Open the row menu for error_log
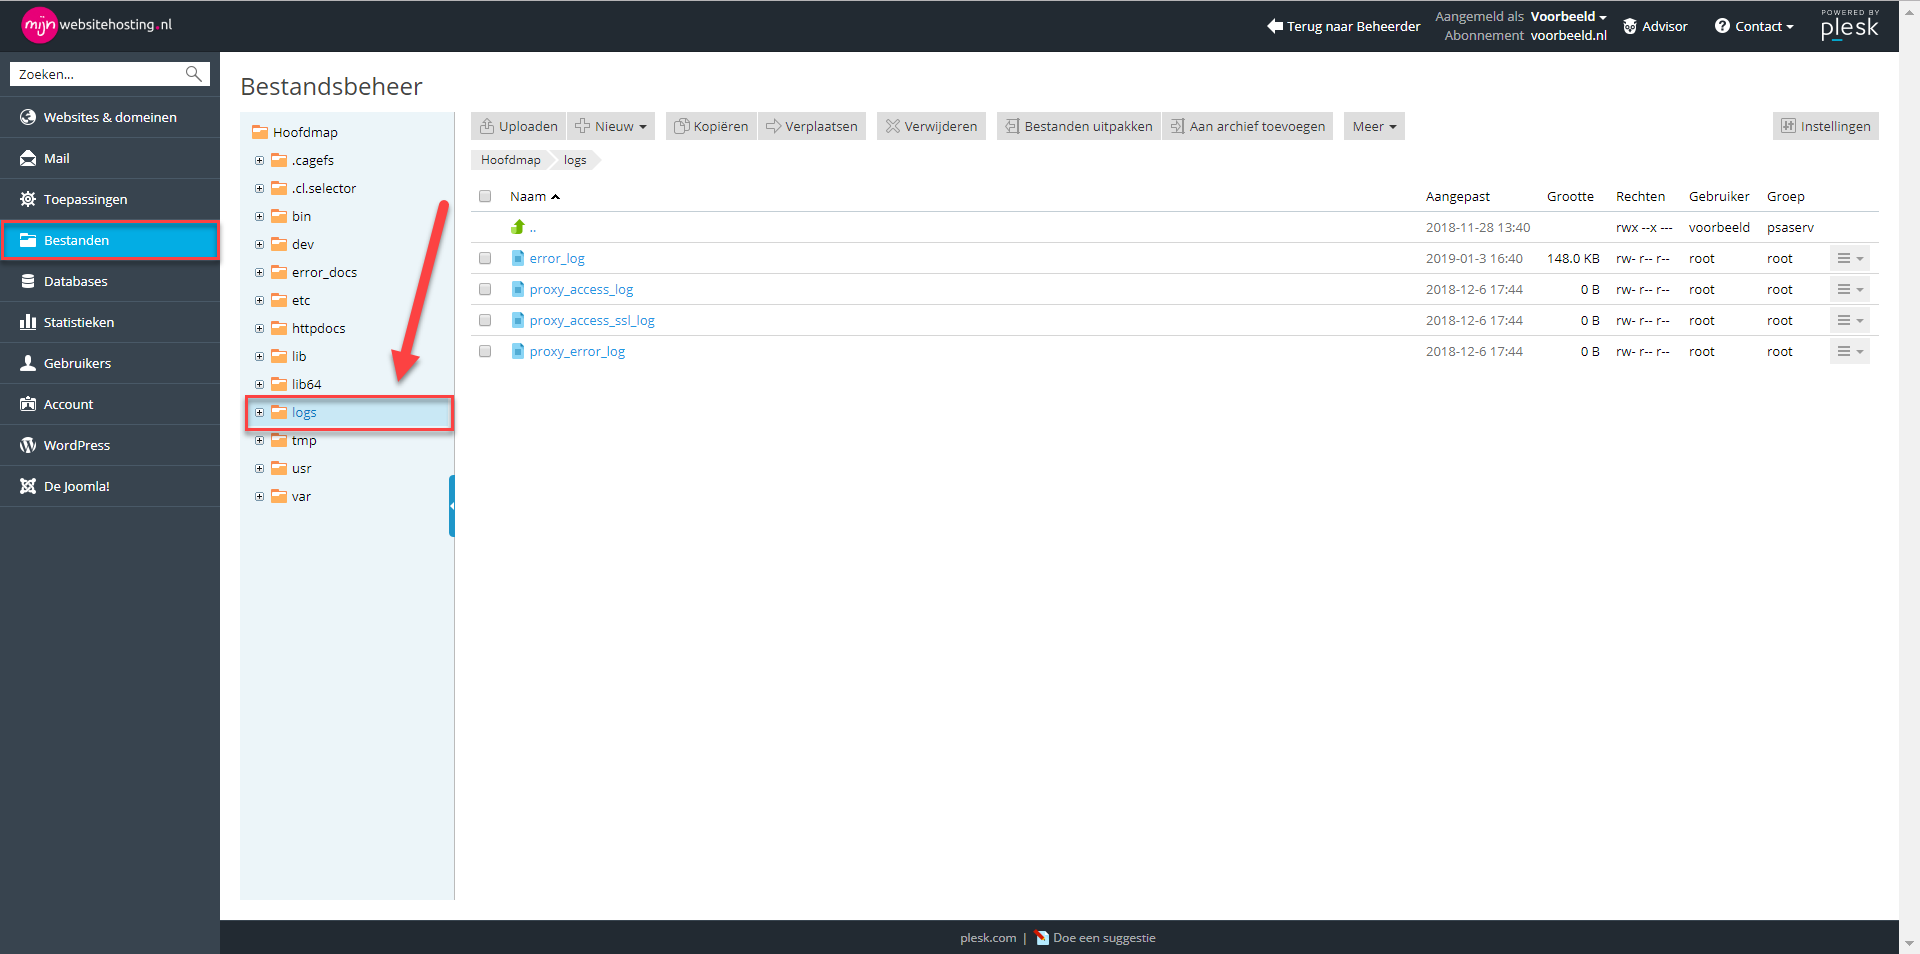 [x=1850, y=258]
